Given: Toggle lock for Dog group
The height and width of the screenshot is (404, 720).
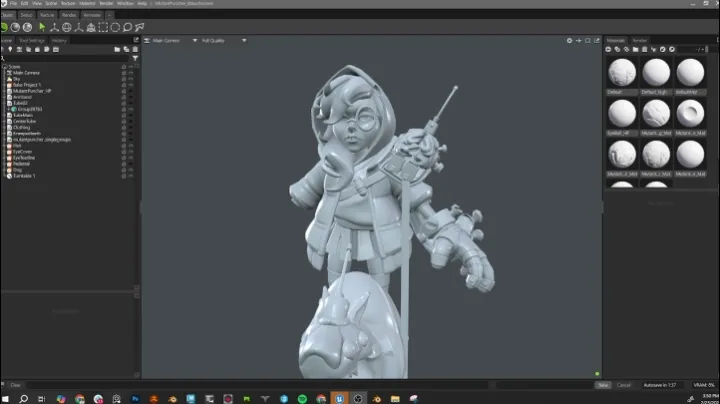Looking at the screenshot, I should [124, 170].
